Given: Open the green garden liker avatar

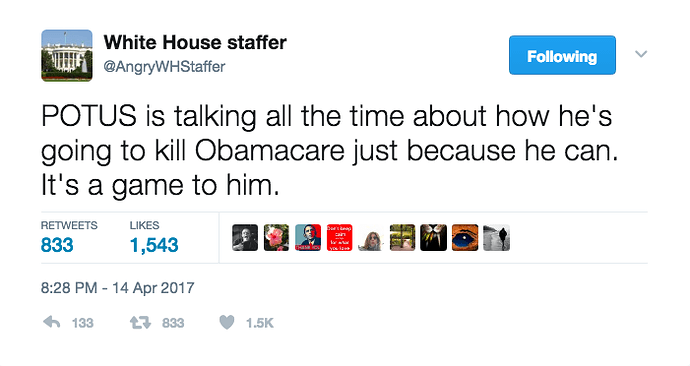Looking at the screenshot, I should [x=402, y=238].
